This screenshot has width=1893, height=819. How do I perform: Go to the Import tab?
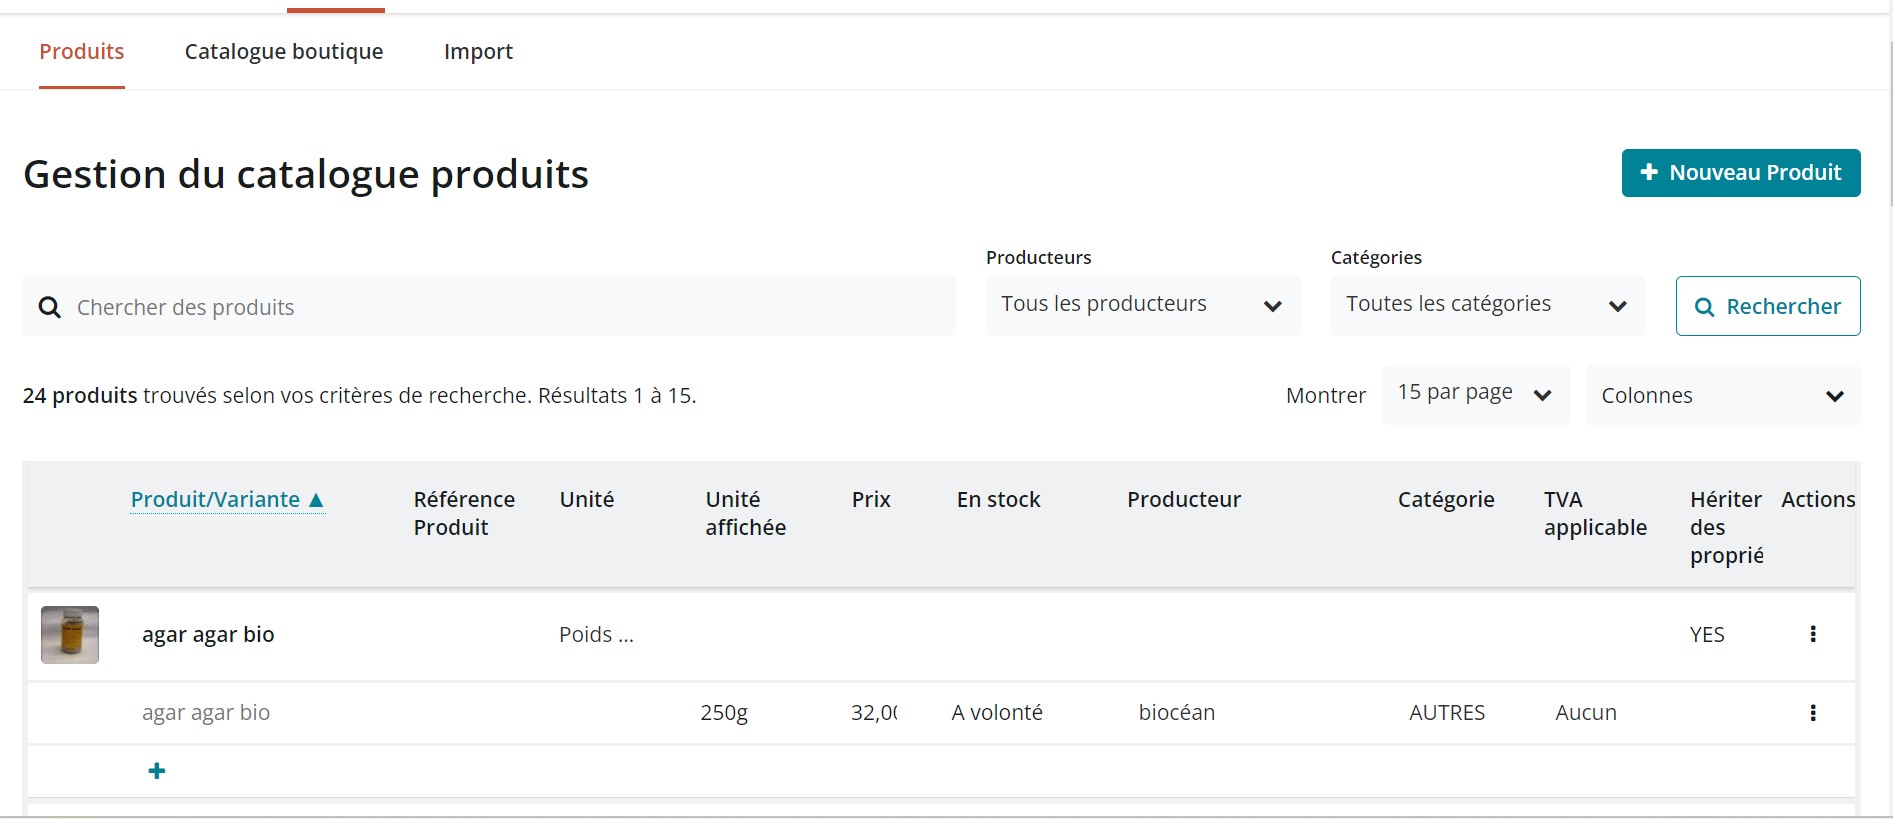click(478, 52)
